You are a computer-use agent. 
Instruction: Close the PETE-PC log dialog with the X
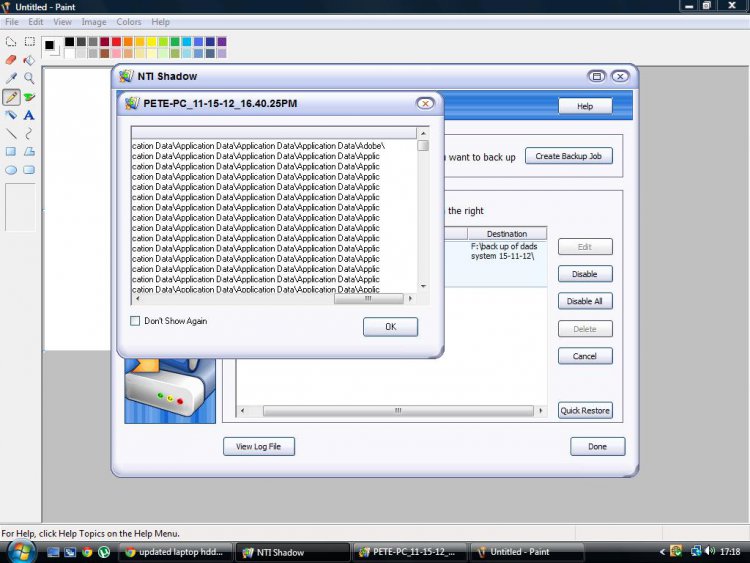pos(425,103)
